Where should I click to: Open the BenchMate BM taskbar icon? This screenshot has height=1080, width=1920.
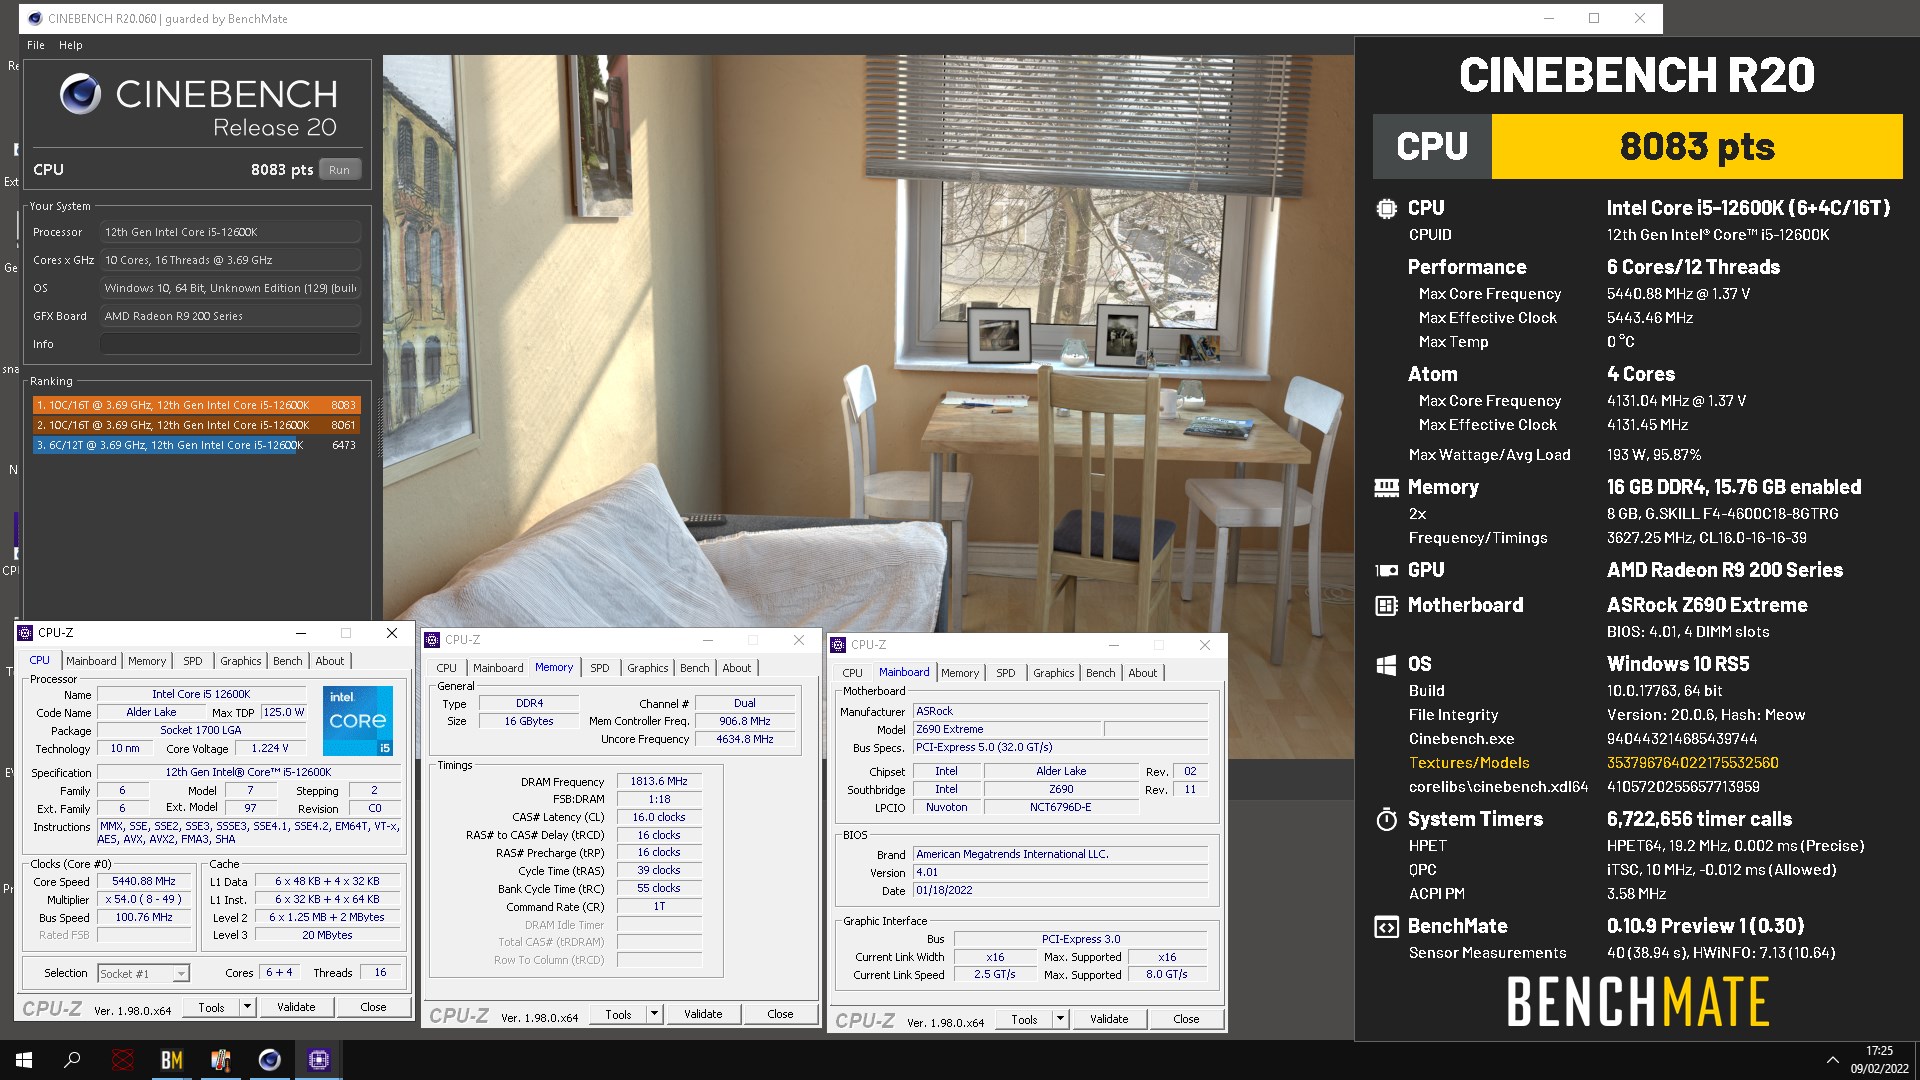tap(172, 1060)
